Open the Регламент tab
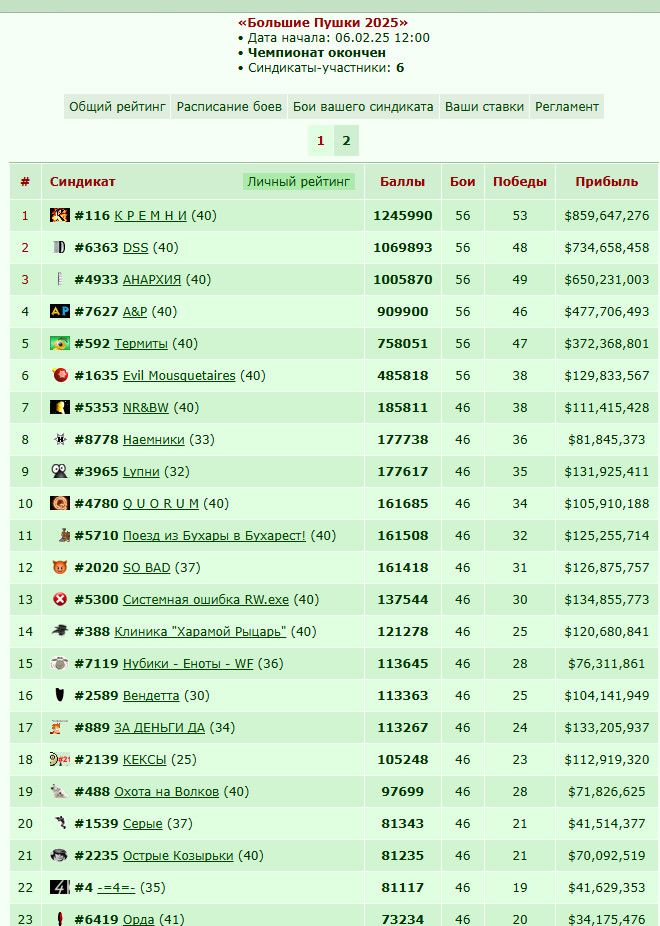Screen dimensions: 660x926 567,107
